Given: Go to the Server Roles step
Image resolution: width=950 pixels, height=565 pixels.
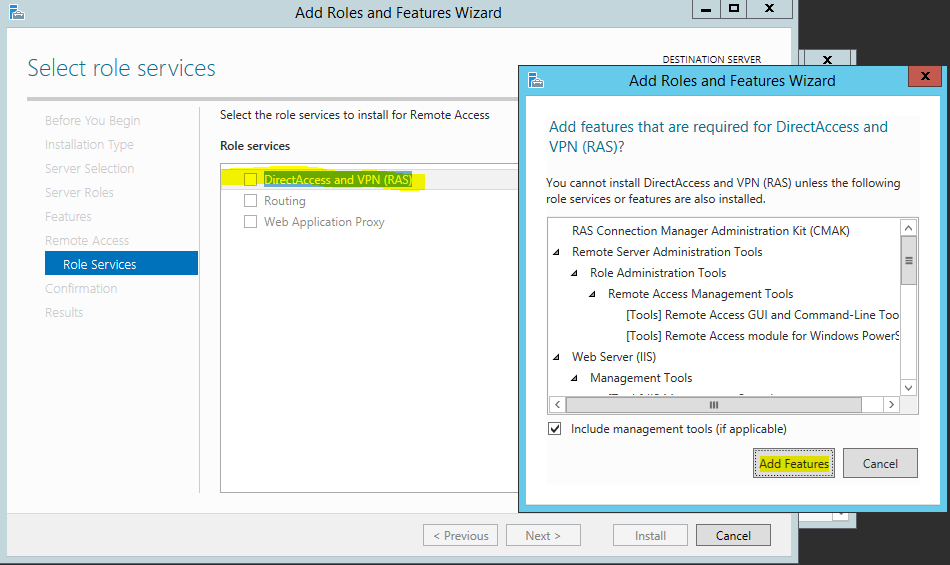Looking at the screenshot, I should 79,193.
